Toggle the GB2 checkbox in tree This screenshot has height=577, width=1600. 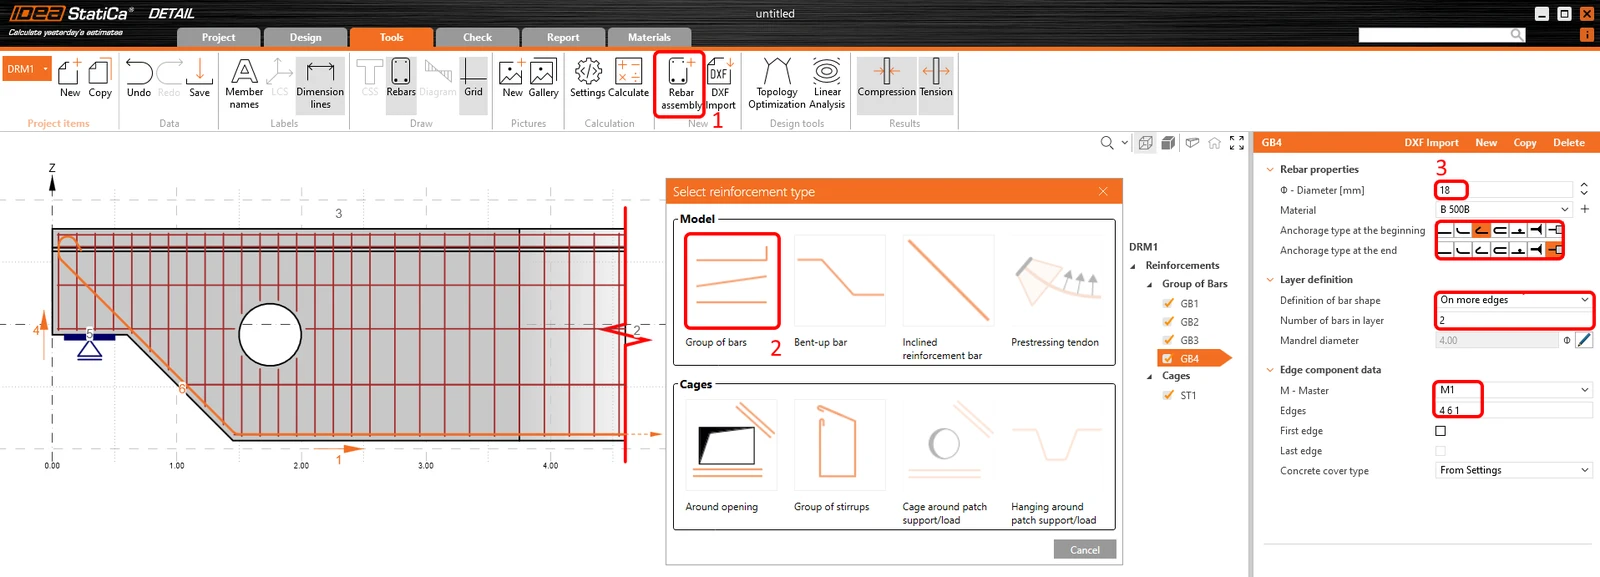1168,322
